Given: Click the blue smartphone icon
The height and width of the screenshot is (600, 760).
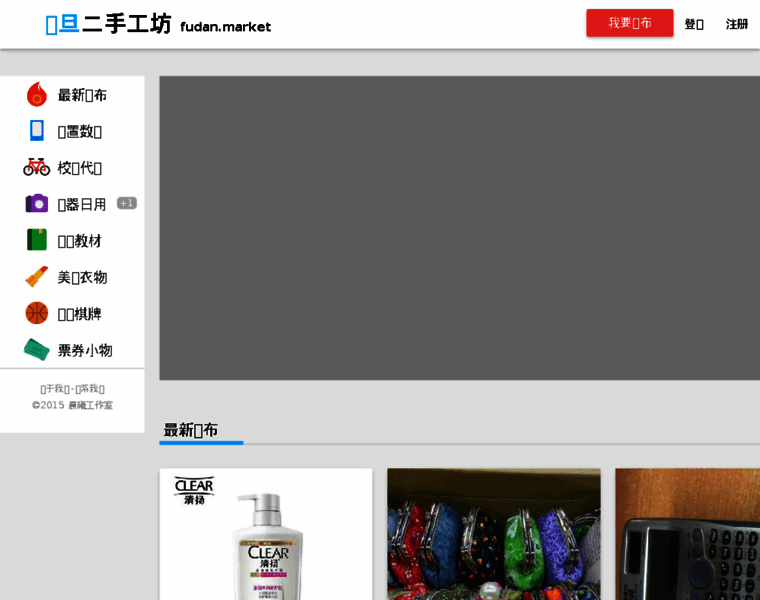Looking at the screenshot, I should (37, 131).
